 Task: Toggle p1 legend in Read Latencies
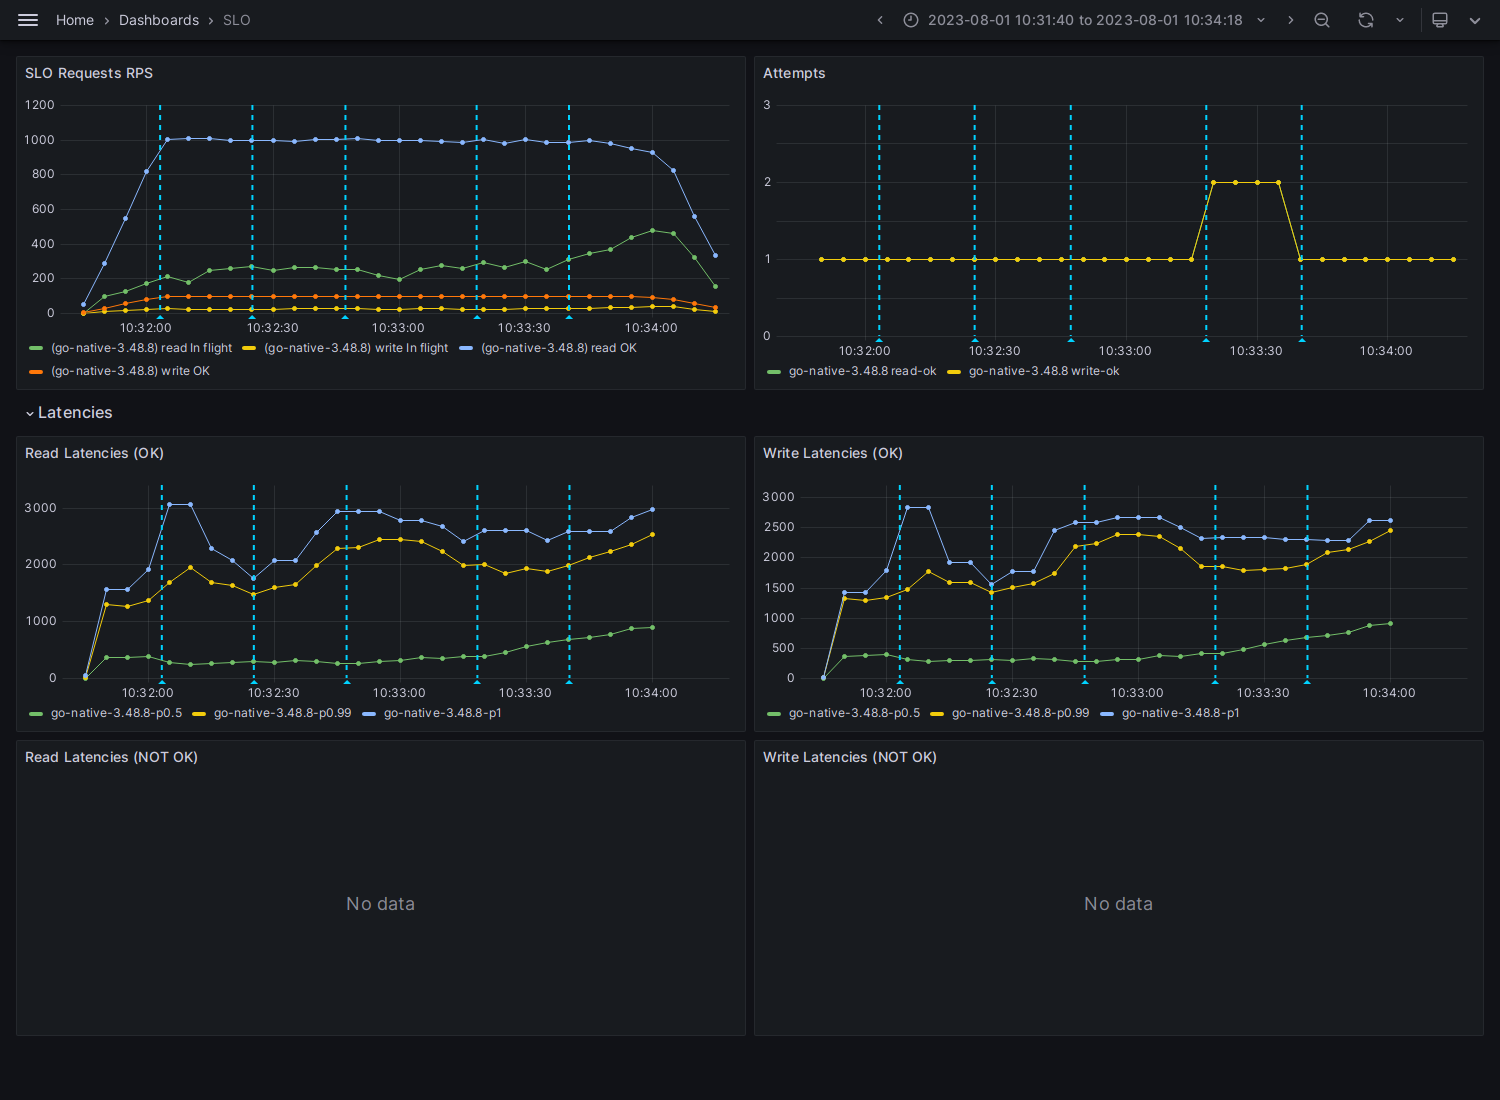click(x=442, y=713)
